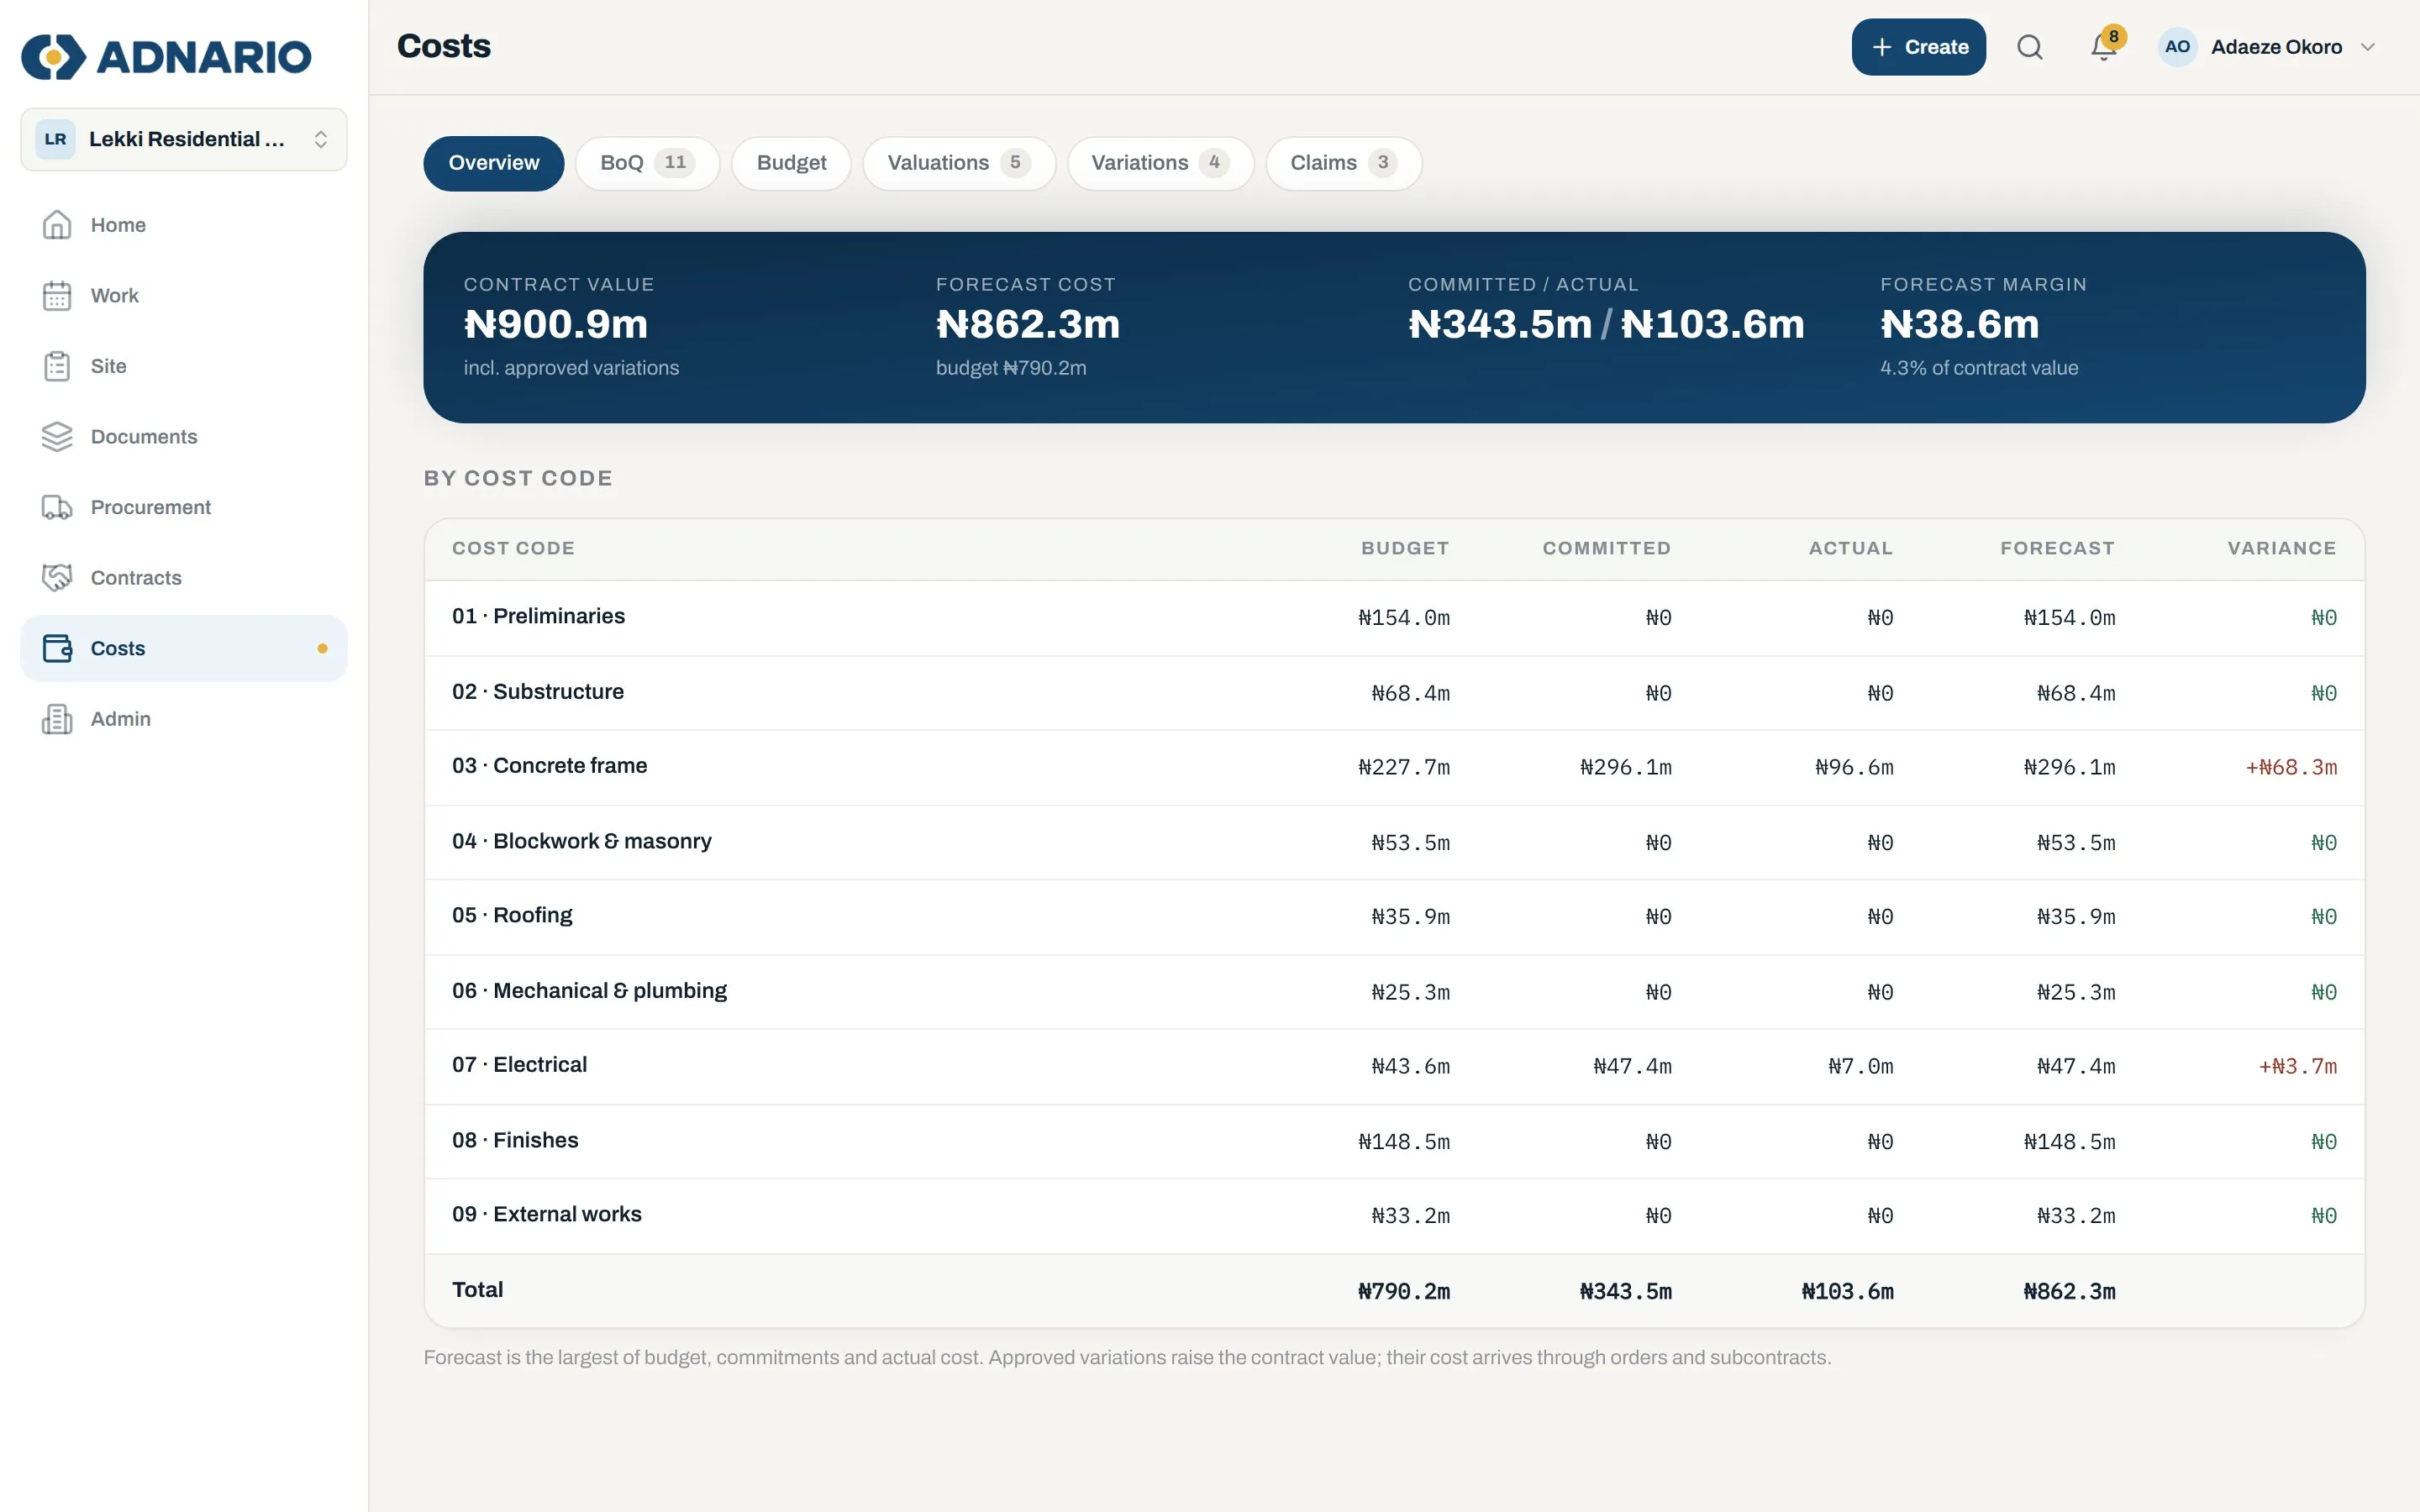Switch to the Valuations tab
2420x1512 pixels.
959,163
